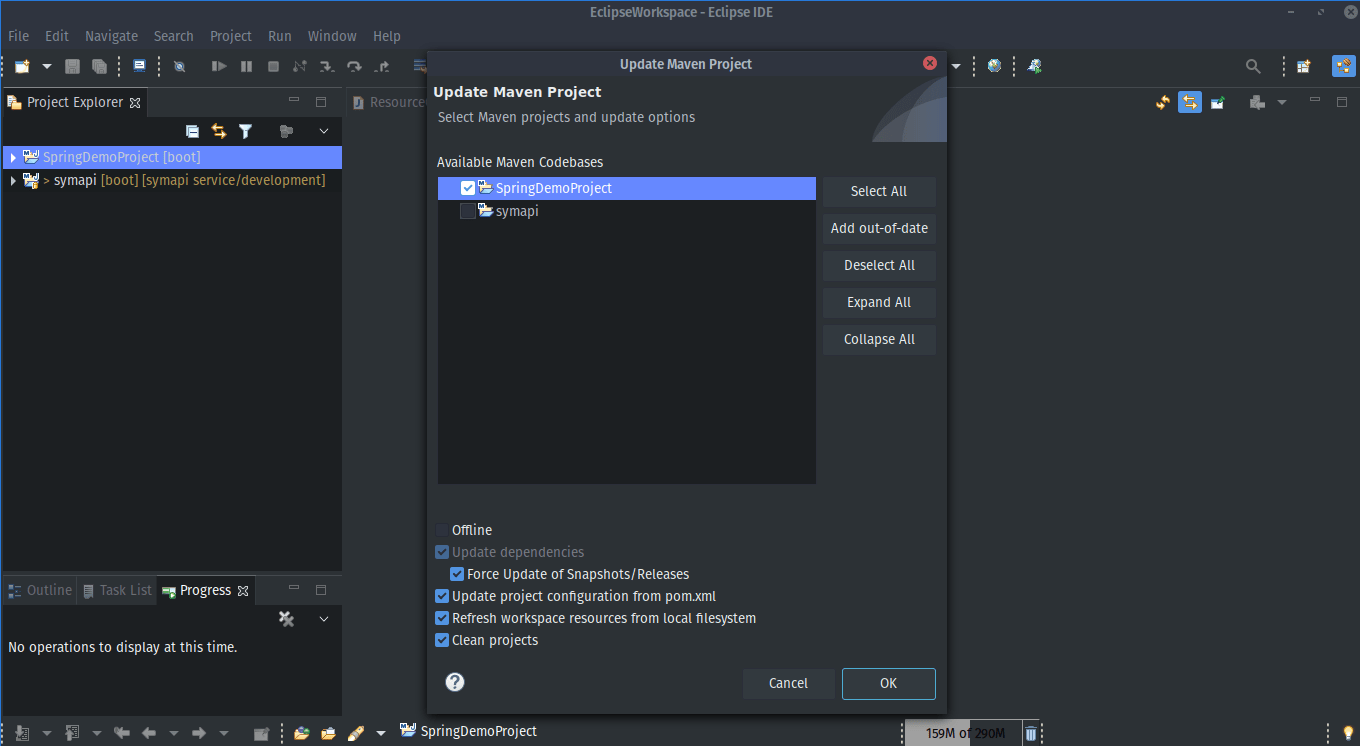This screenshot has height=746, width=1360.
Task: Uncheck the symapi project checkbox
Action: point(467,211)
